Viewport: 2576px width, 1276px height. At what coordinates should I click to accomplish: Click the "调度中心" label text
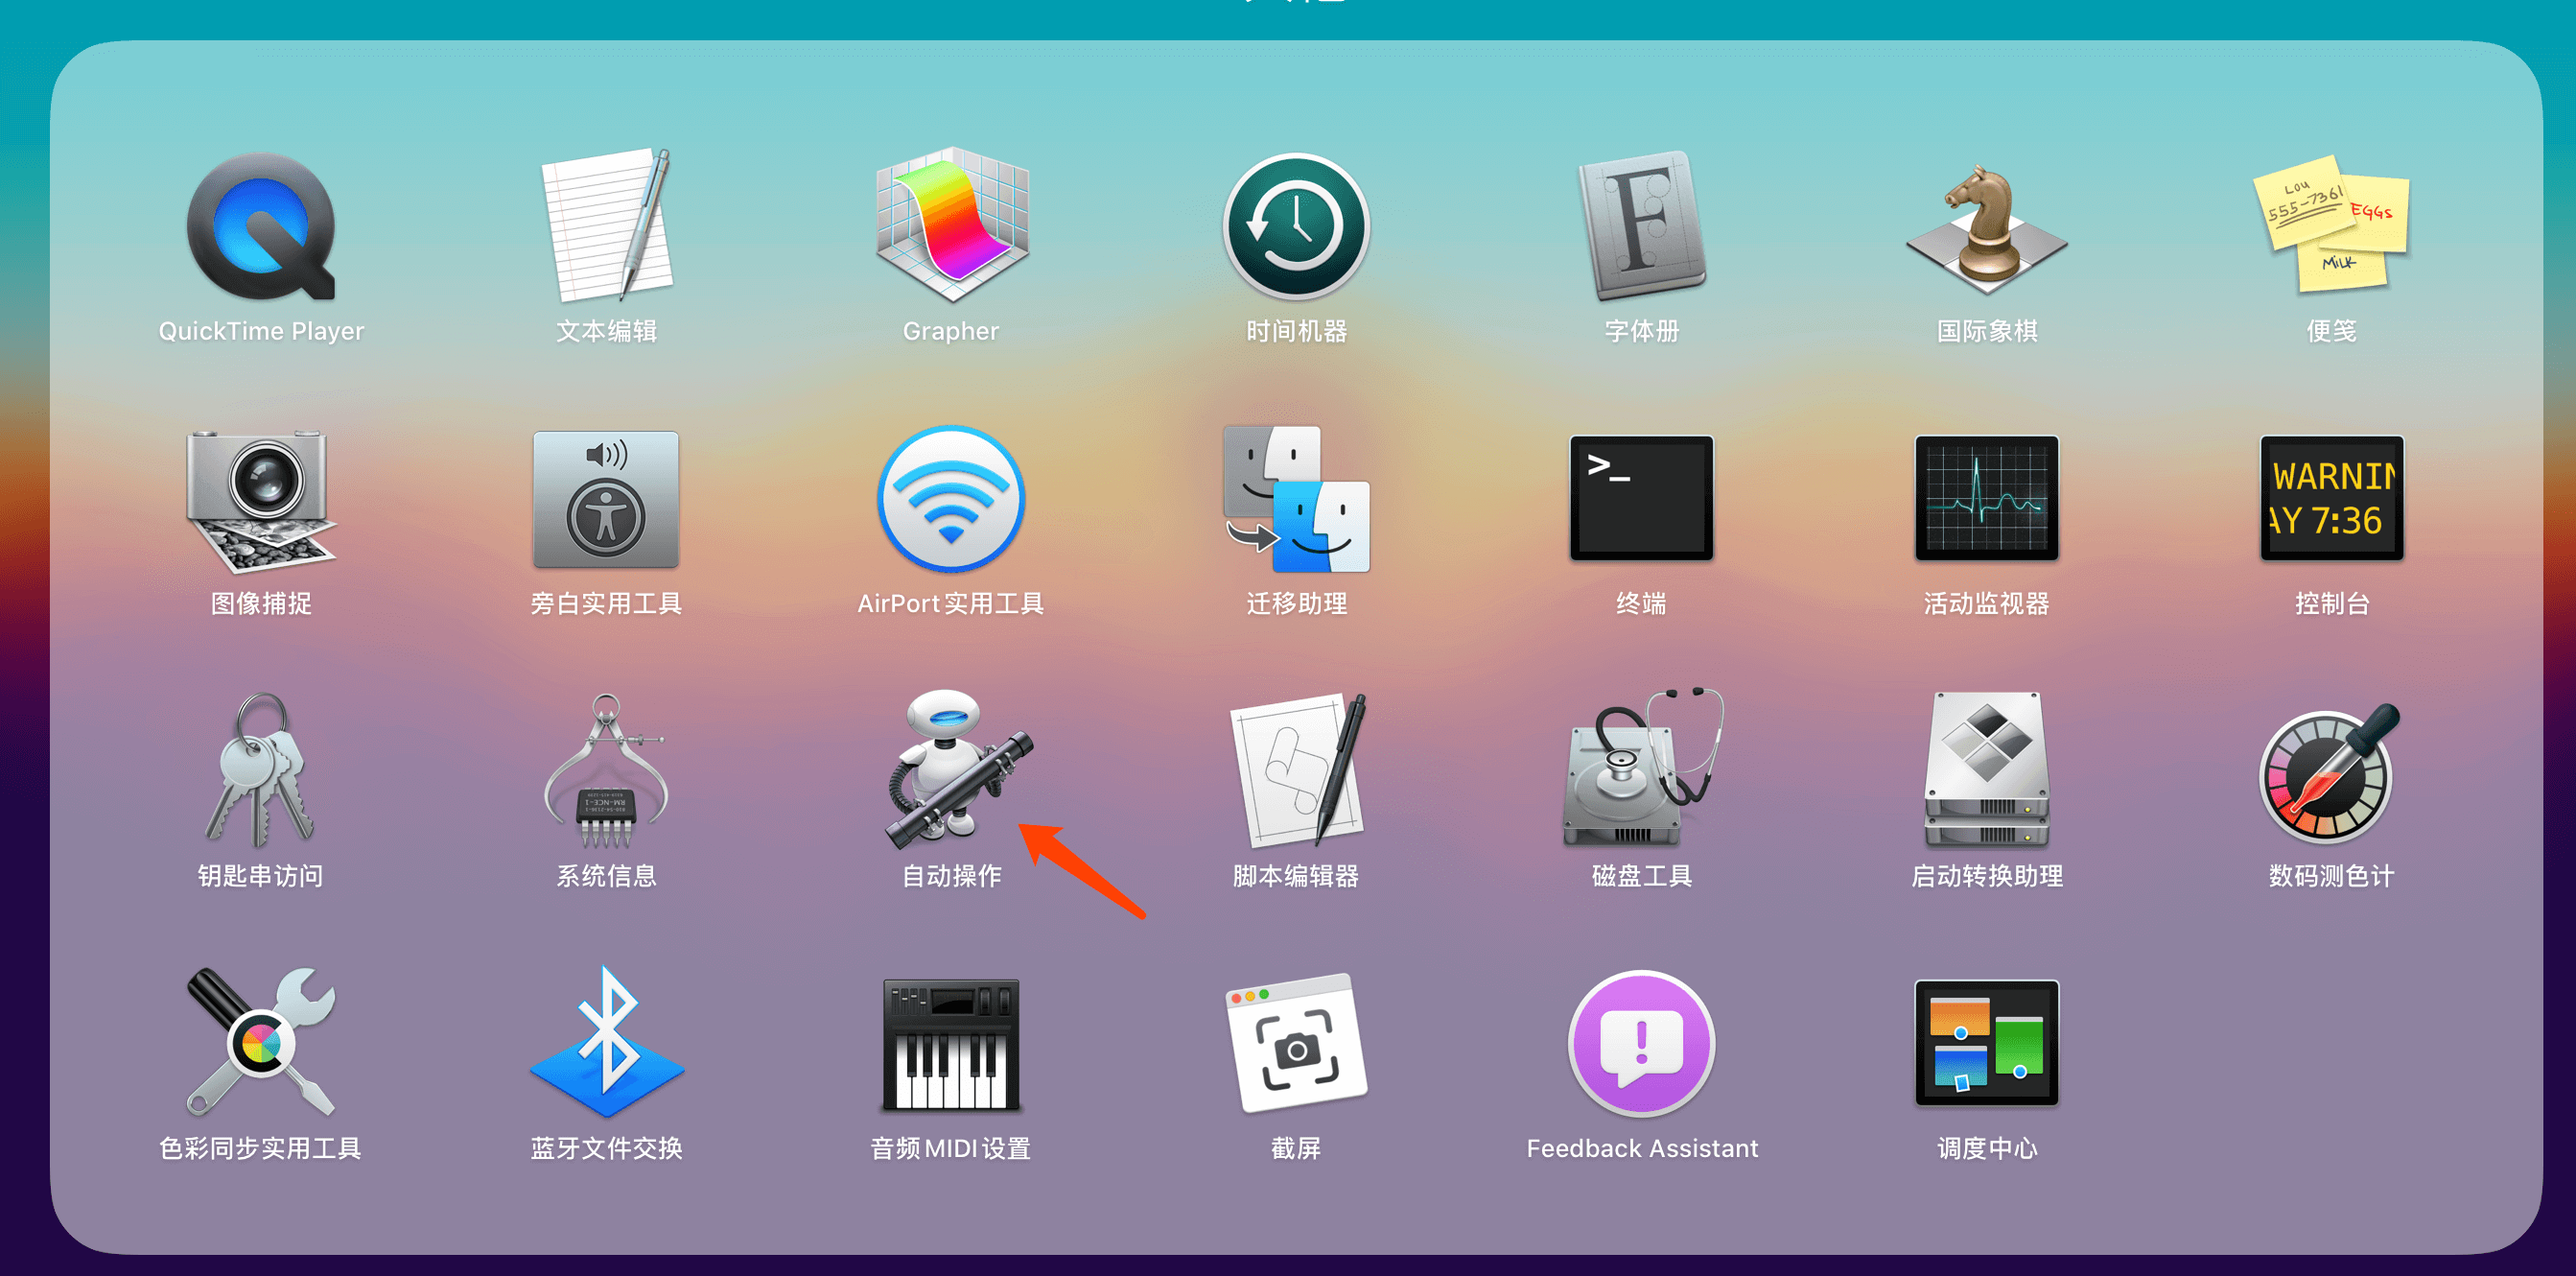click(x=1986, y=1148)
